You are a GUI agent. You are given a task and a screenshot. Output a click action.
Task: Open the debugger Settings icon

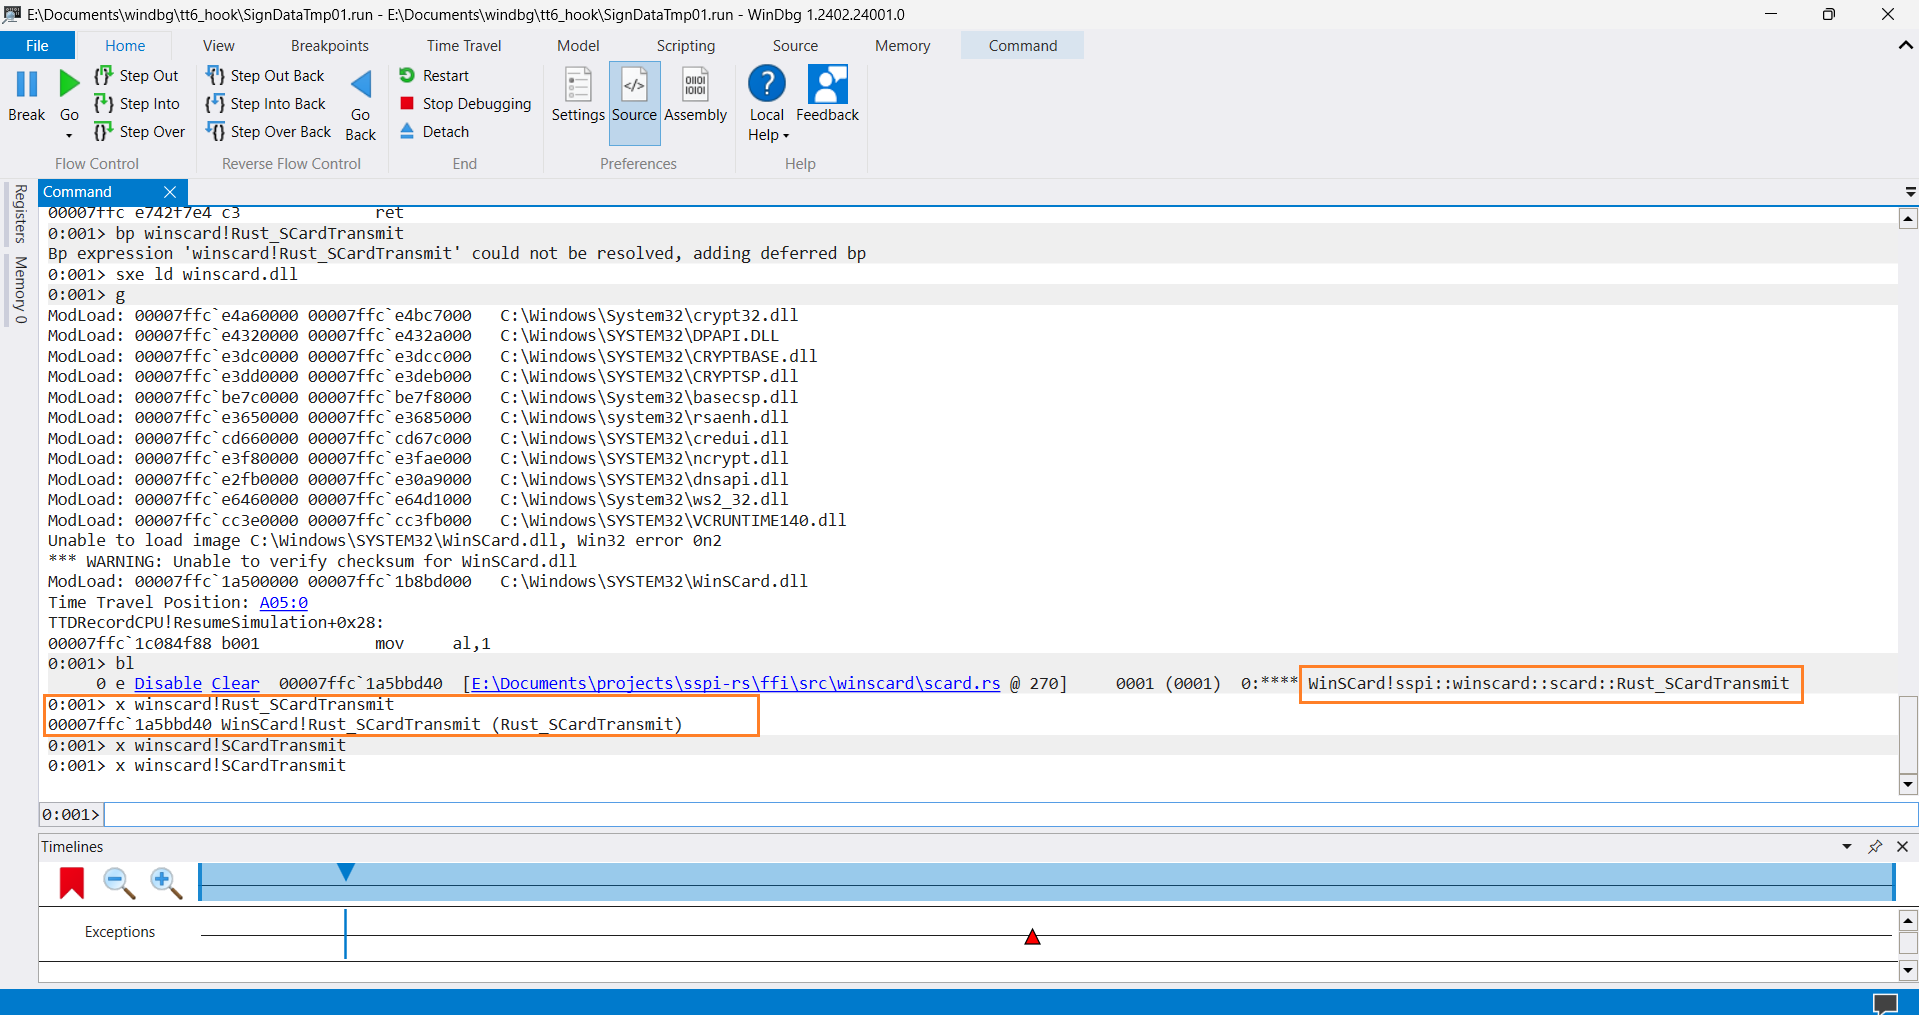point(578,86)
